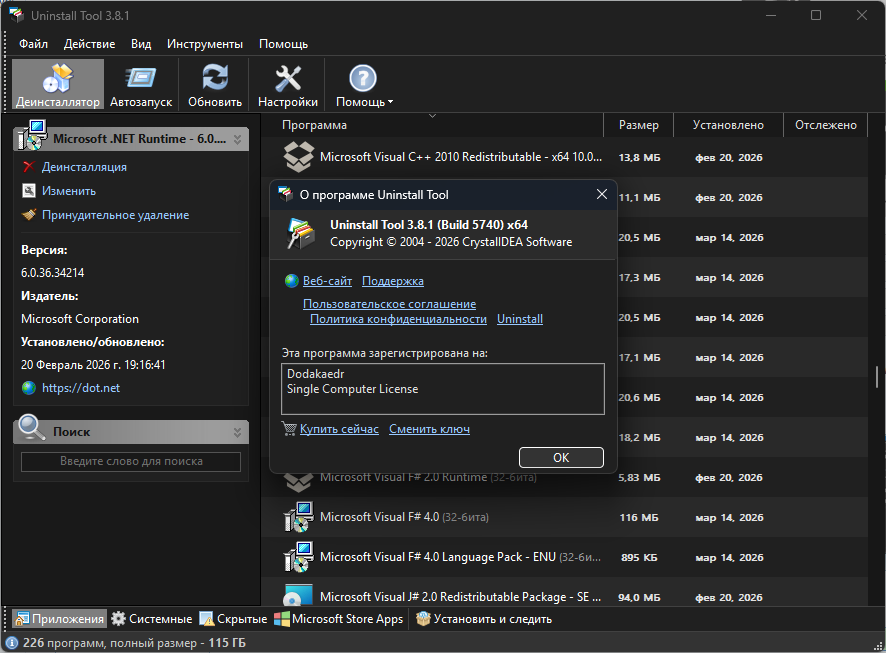The image size is (886, 653).
Task: Open the Помощь toolbar dropdown
Action: pos(363,85)
